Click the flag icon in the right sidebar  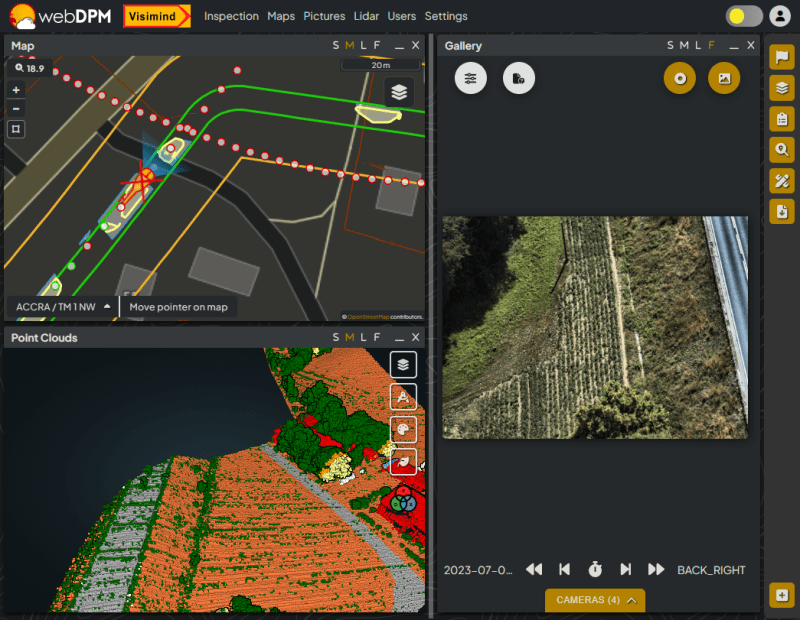pyautogui.click(x=781, y=56)
